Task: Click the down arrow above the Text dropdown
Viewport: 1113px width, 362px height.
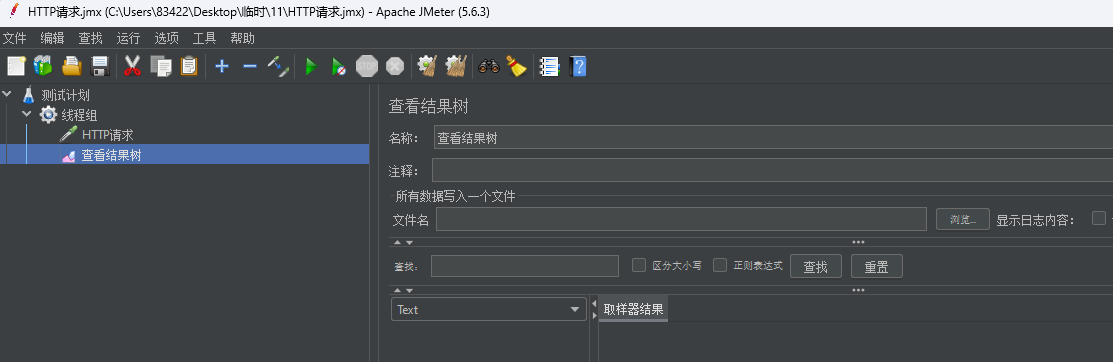Action: tap(409, 290)
